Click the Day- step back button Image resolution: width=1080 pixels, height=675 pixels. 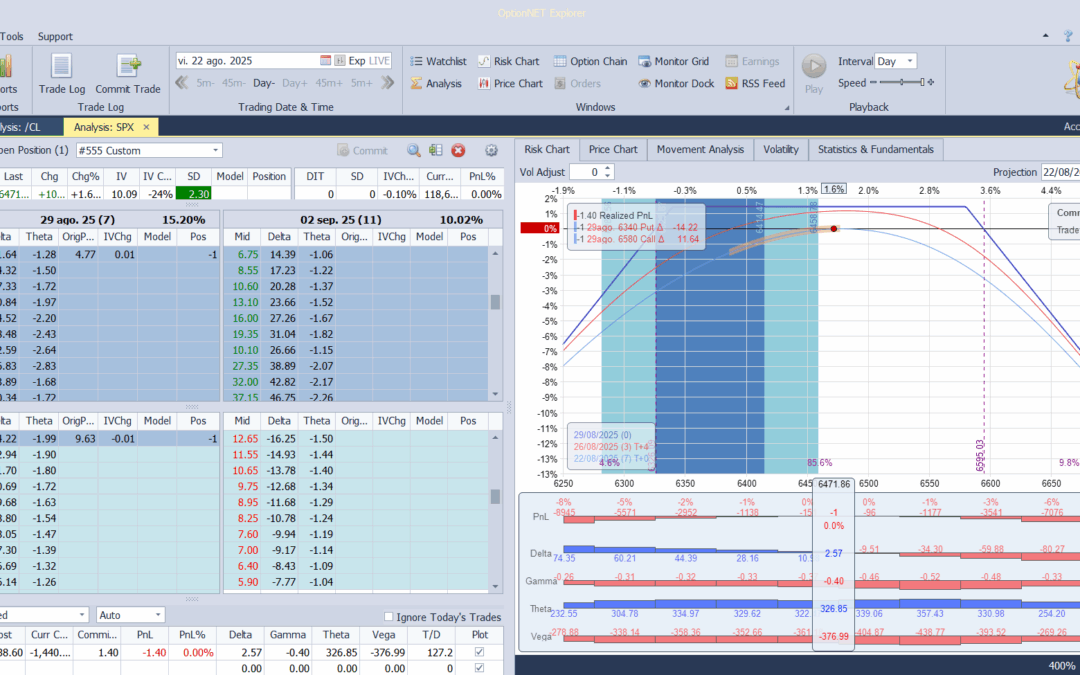(264, 83)
